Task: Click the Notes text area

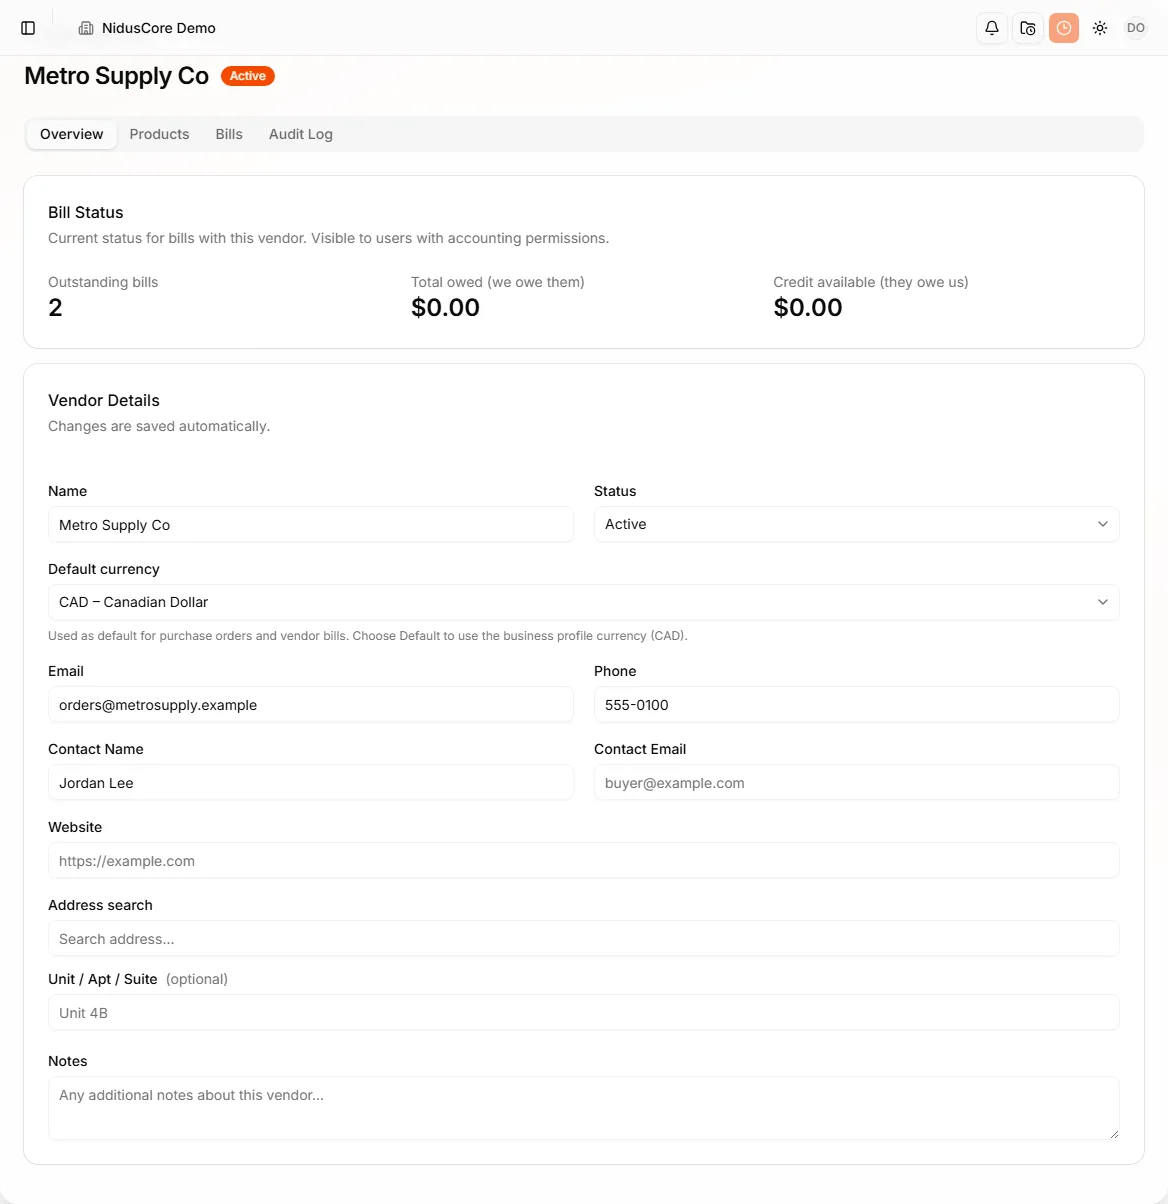Action: (584, 1108)
